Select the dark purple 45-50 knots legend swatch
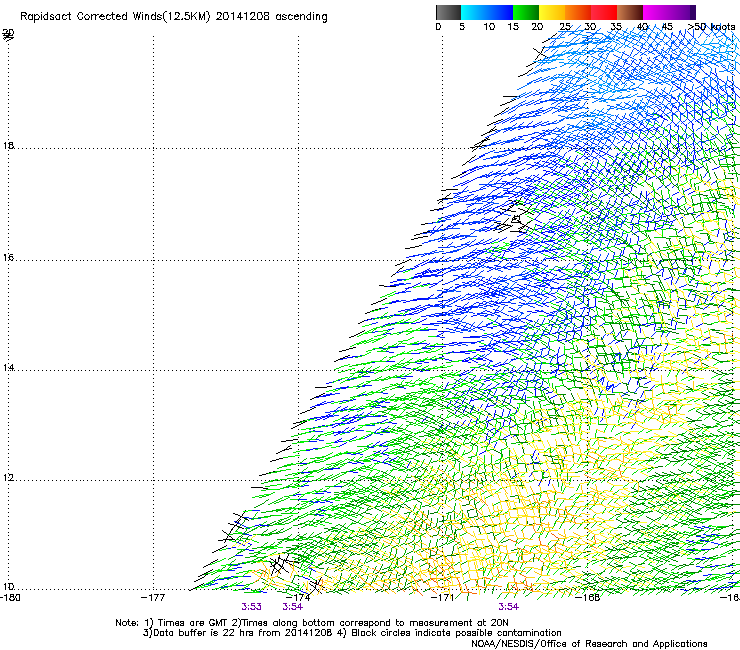 pyautogui.click(x=682, y=12)
